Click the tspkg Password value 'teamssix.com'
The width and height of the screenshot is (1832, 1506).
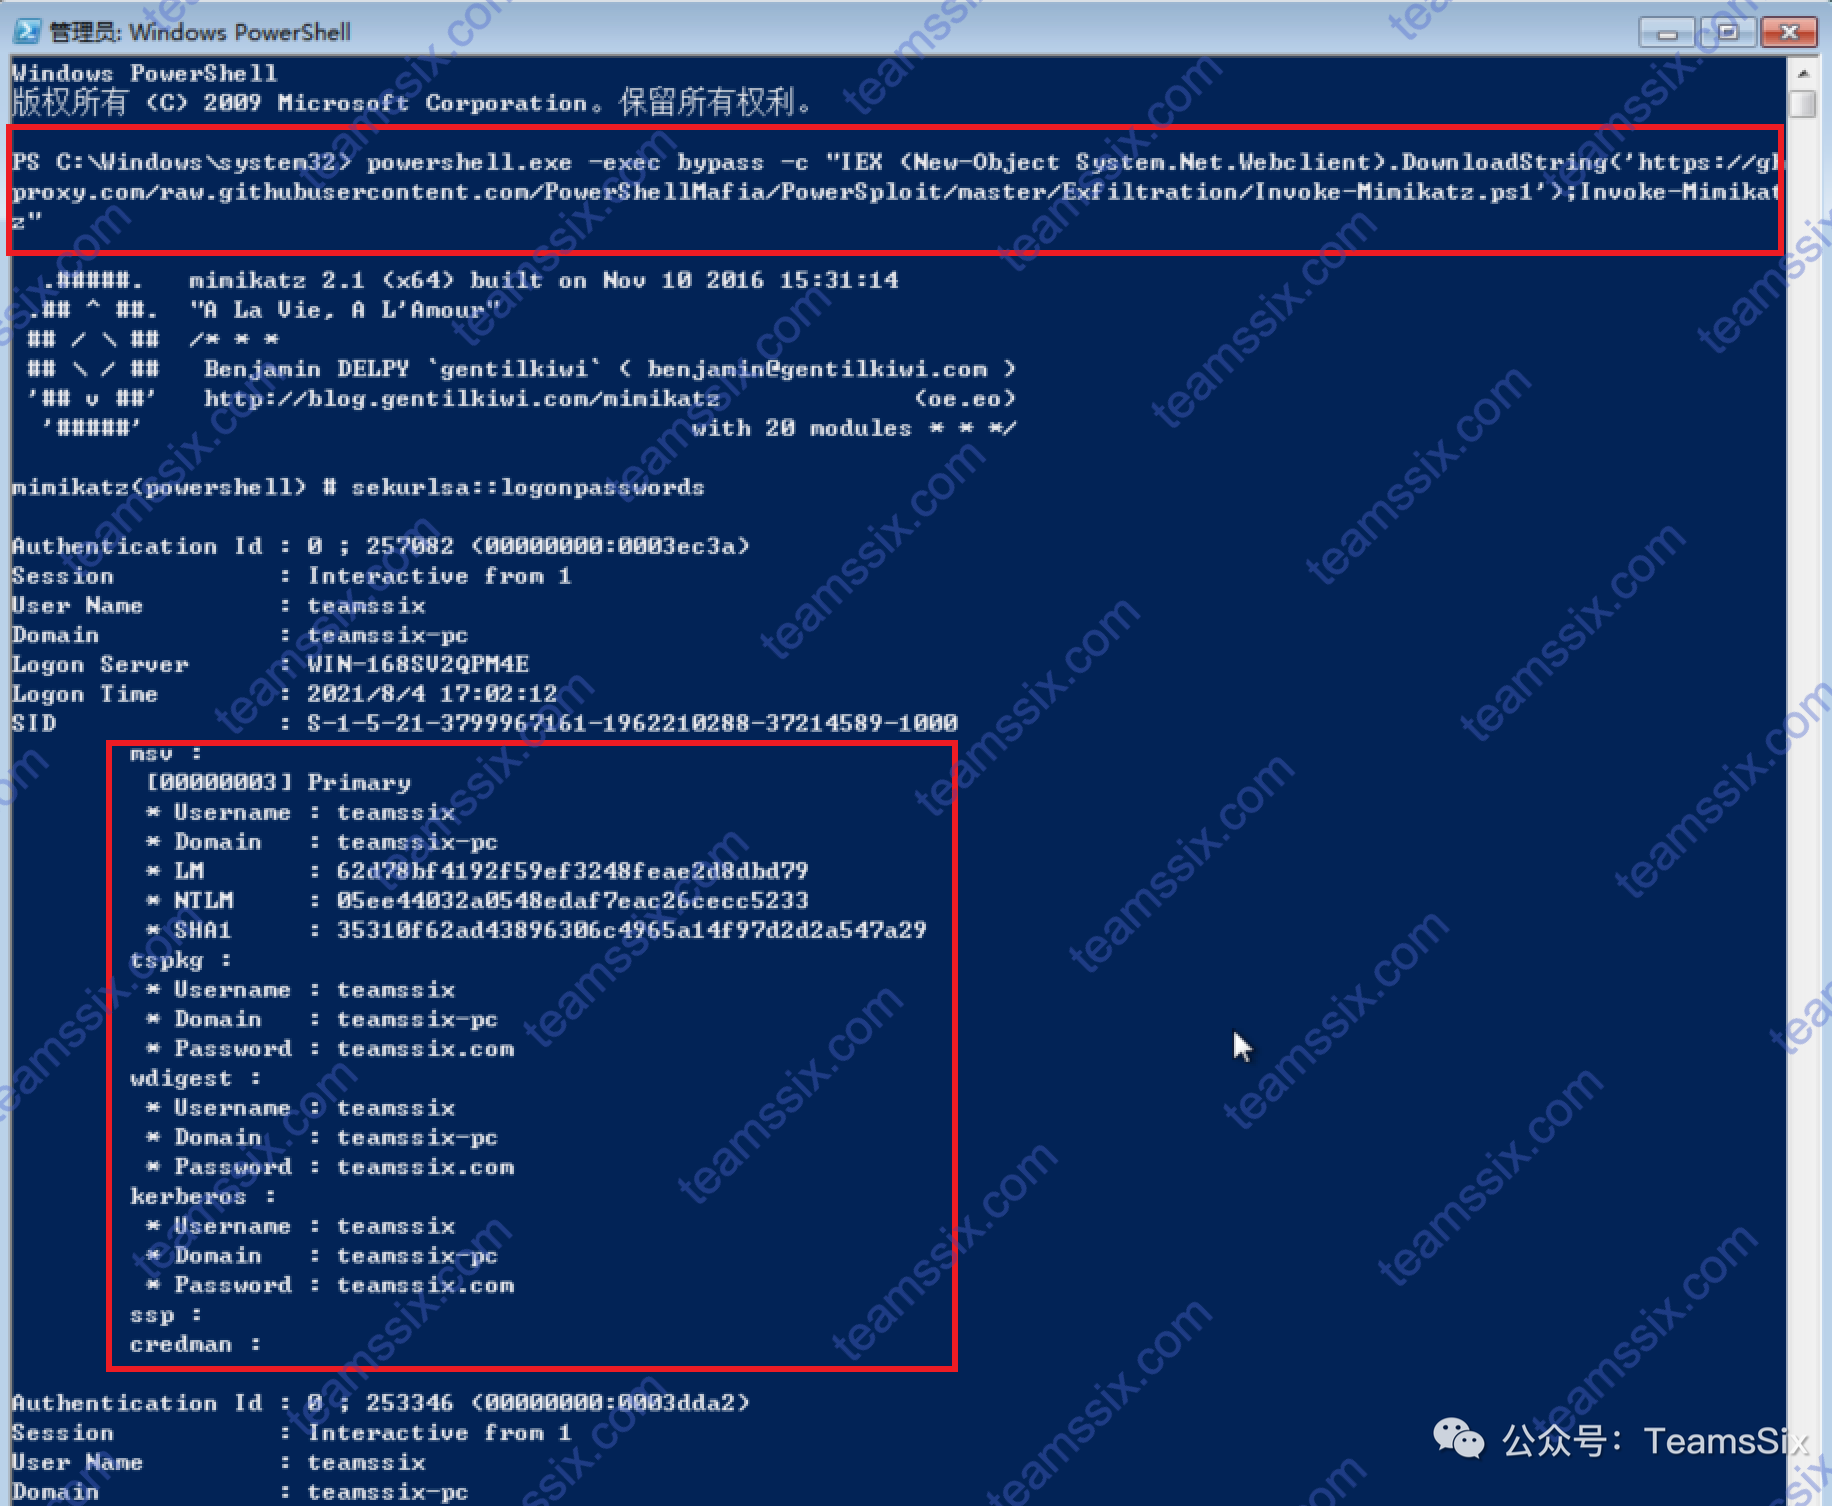coord(425,1048)
